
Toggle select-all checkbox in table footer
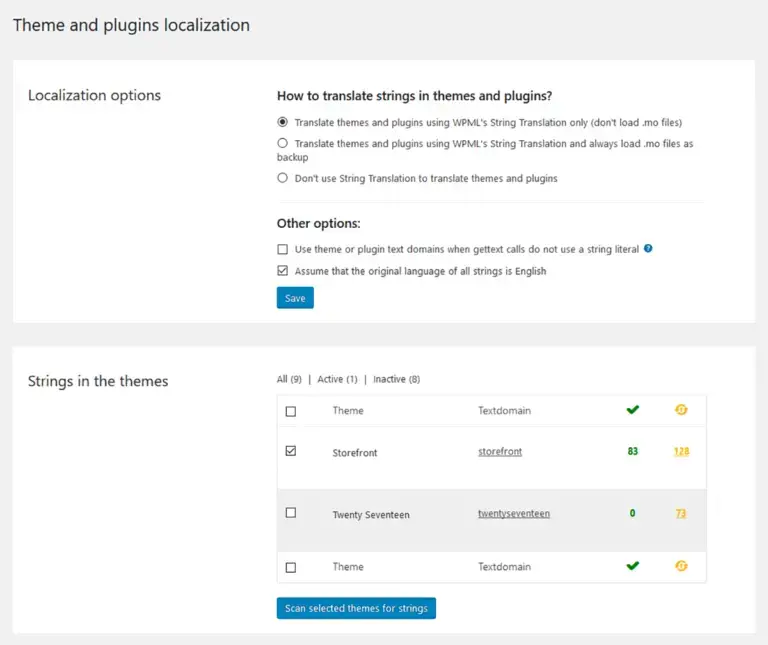291,567
